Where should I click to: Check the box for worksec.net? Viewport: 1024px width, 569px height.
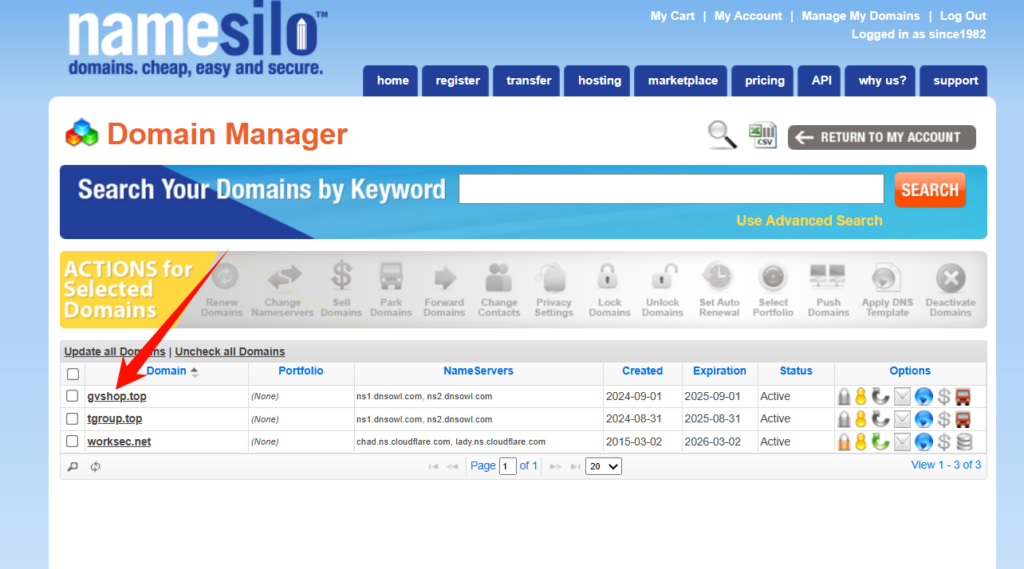[x=72, y=441]
